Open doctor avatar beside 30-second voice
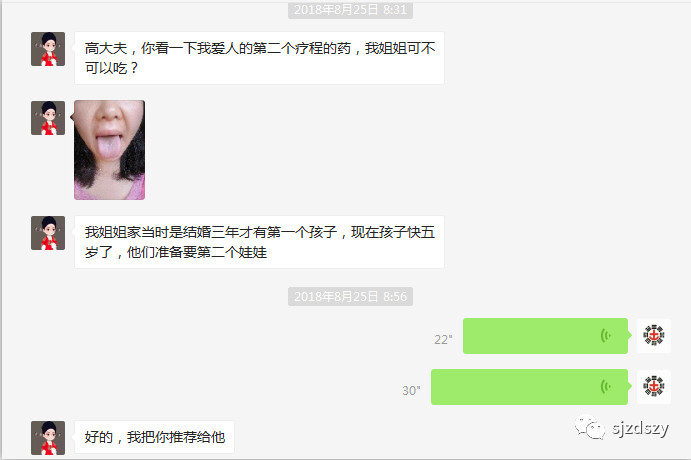 654,387
